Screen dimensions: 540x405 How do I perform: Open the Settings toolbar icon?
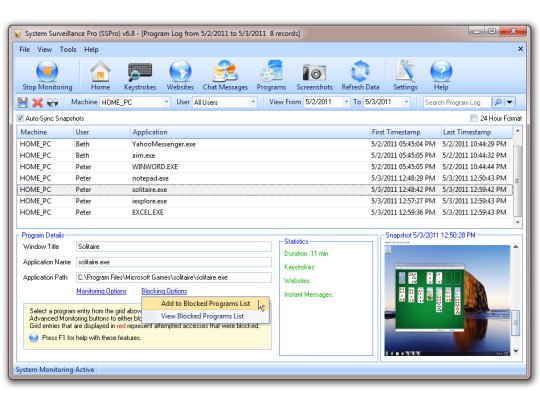405,75
